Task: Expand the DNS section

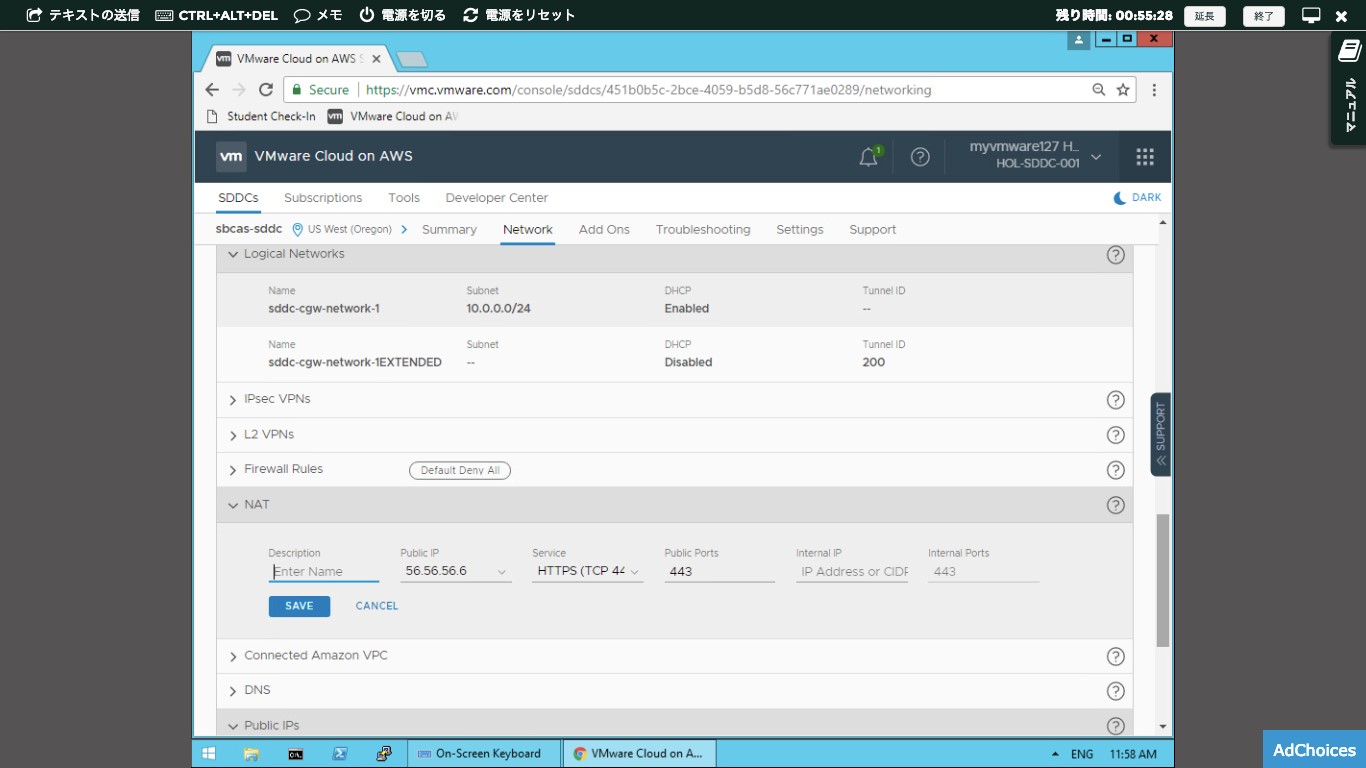Action: pyautogui.click(x=233, y=691)
